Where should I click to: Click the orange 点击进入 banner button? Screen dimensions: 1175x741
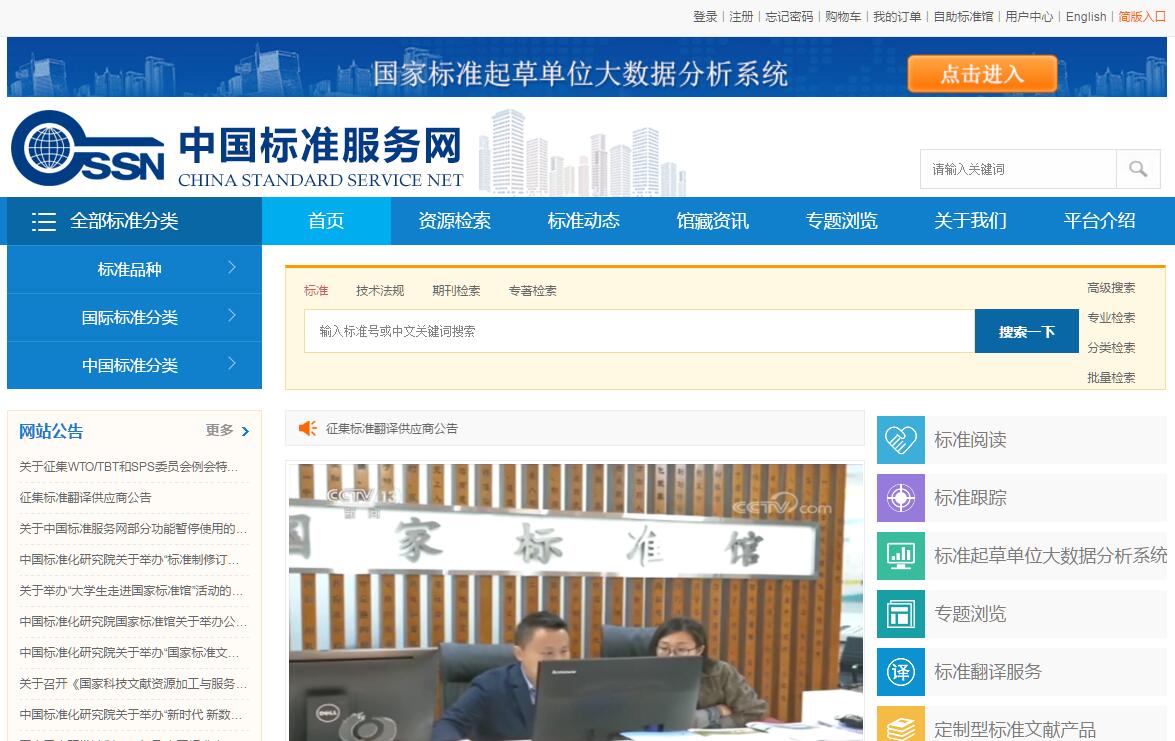(x=982, y=74)
